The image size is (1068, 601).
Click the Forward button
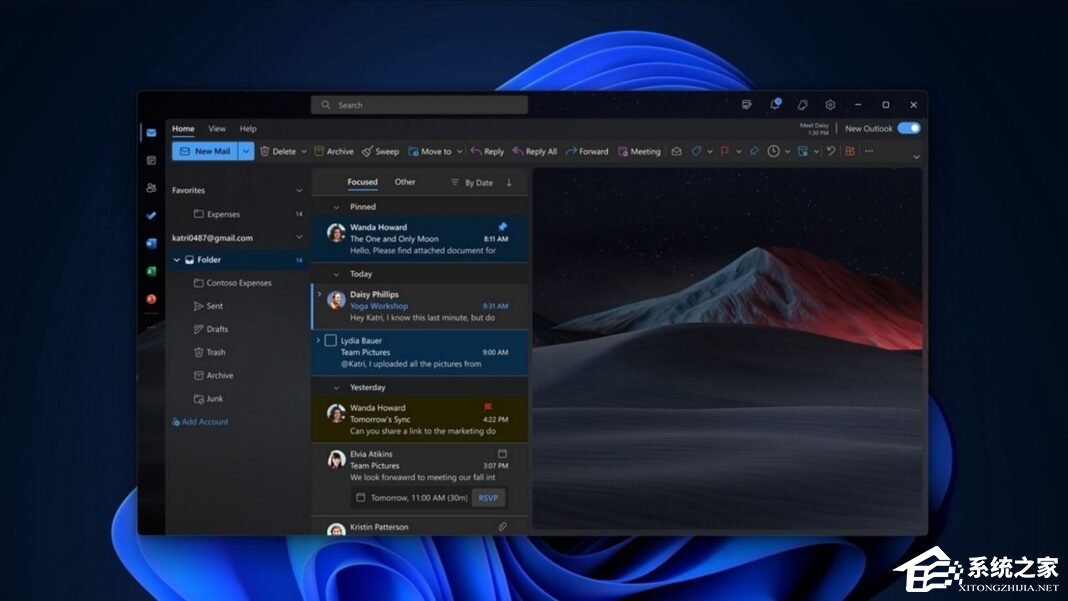586,151
